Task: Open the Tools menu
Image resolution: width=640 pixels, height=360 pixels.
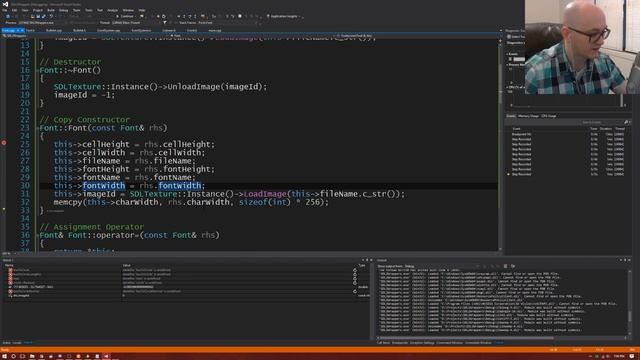Action: [89, 10]
